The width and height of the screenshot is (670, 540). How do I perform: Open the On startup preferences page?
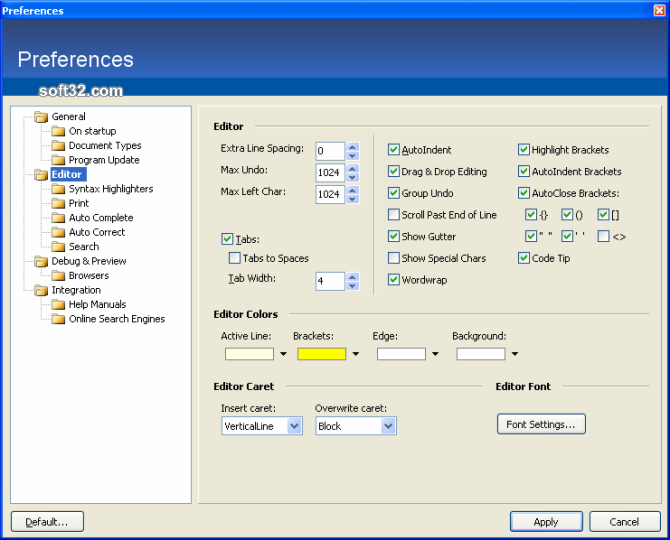[x=93, y=131]
